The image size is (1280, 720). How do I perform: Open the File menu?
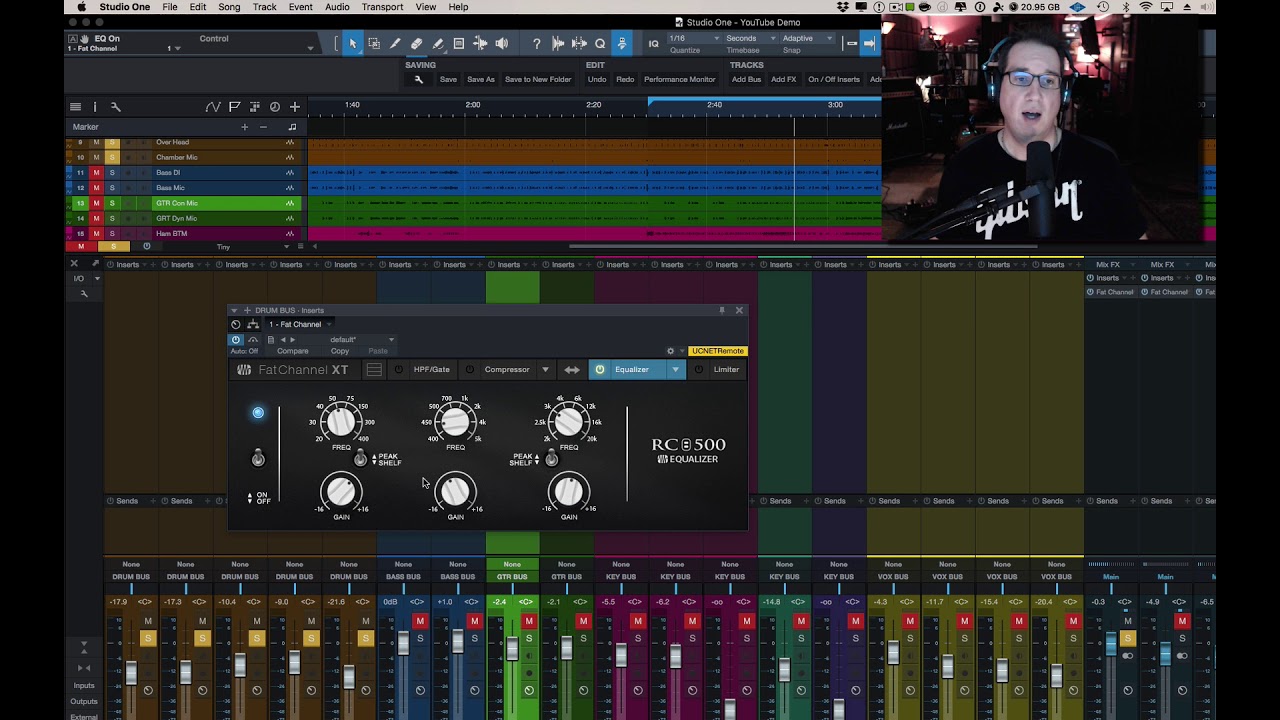pos(170,7)
